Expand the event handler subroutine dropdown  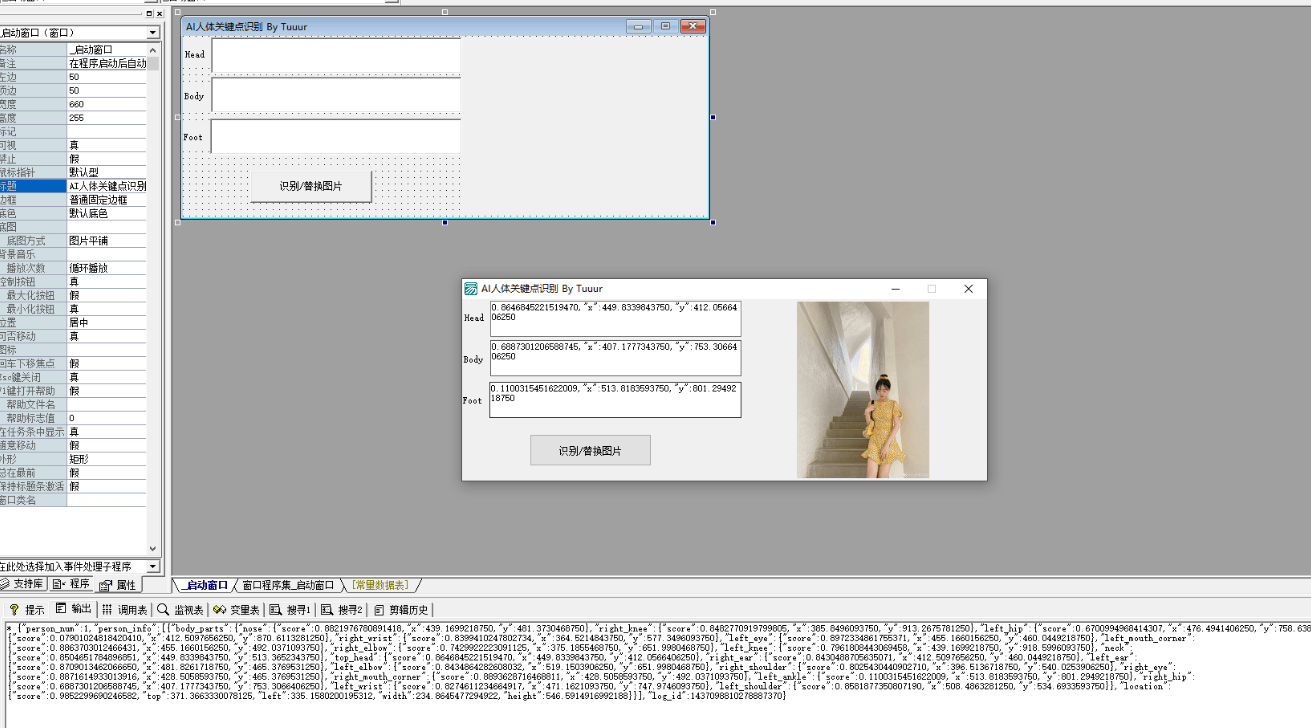153,566
